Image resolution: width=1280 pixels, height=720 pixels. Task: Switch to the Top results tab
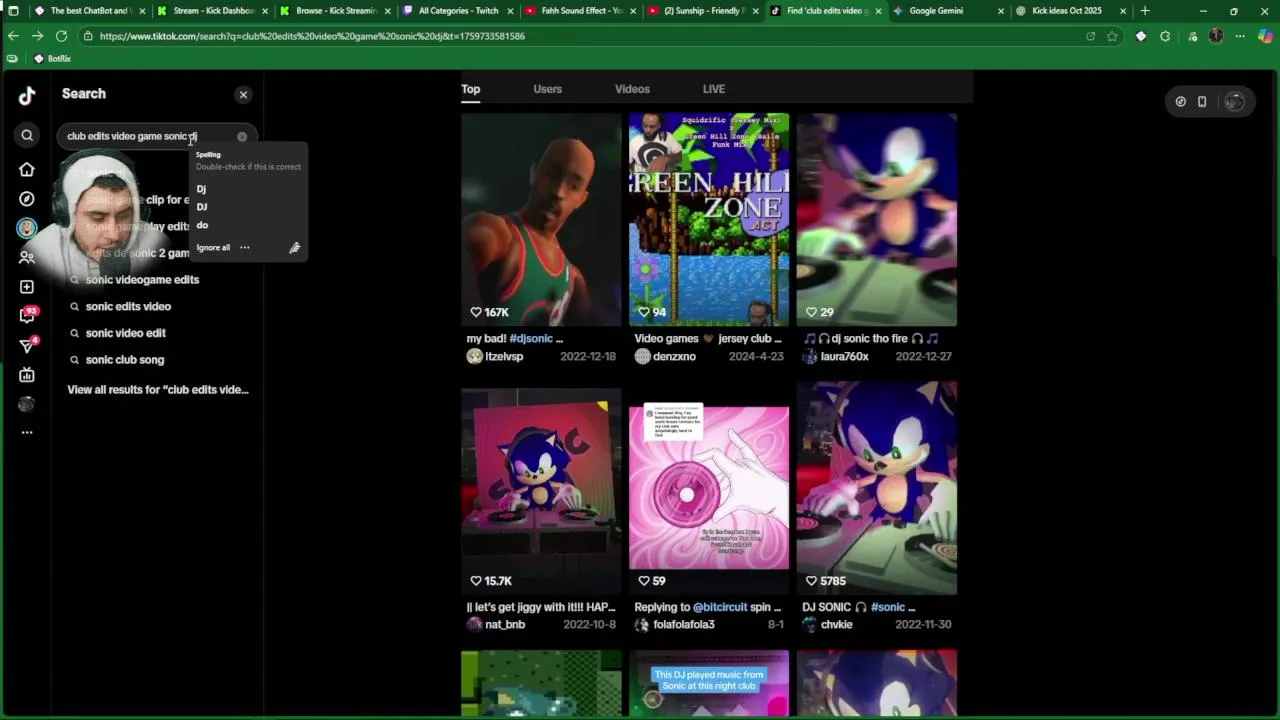click(470, 89)
